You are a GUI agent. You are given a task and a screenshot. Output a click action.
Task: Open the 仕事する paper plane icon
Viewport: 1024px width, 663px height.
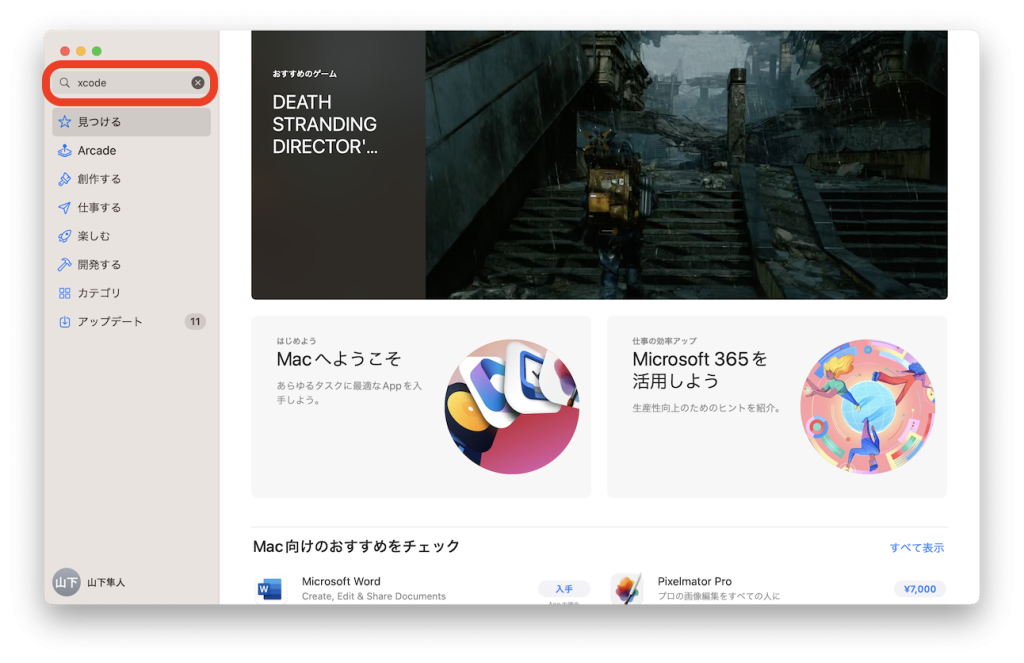pos(65,208)
